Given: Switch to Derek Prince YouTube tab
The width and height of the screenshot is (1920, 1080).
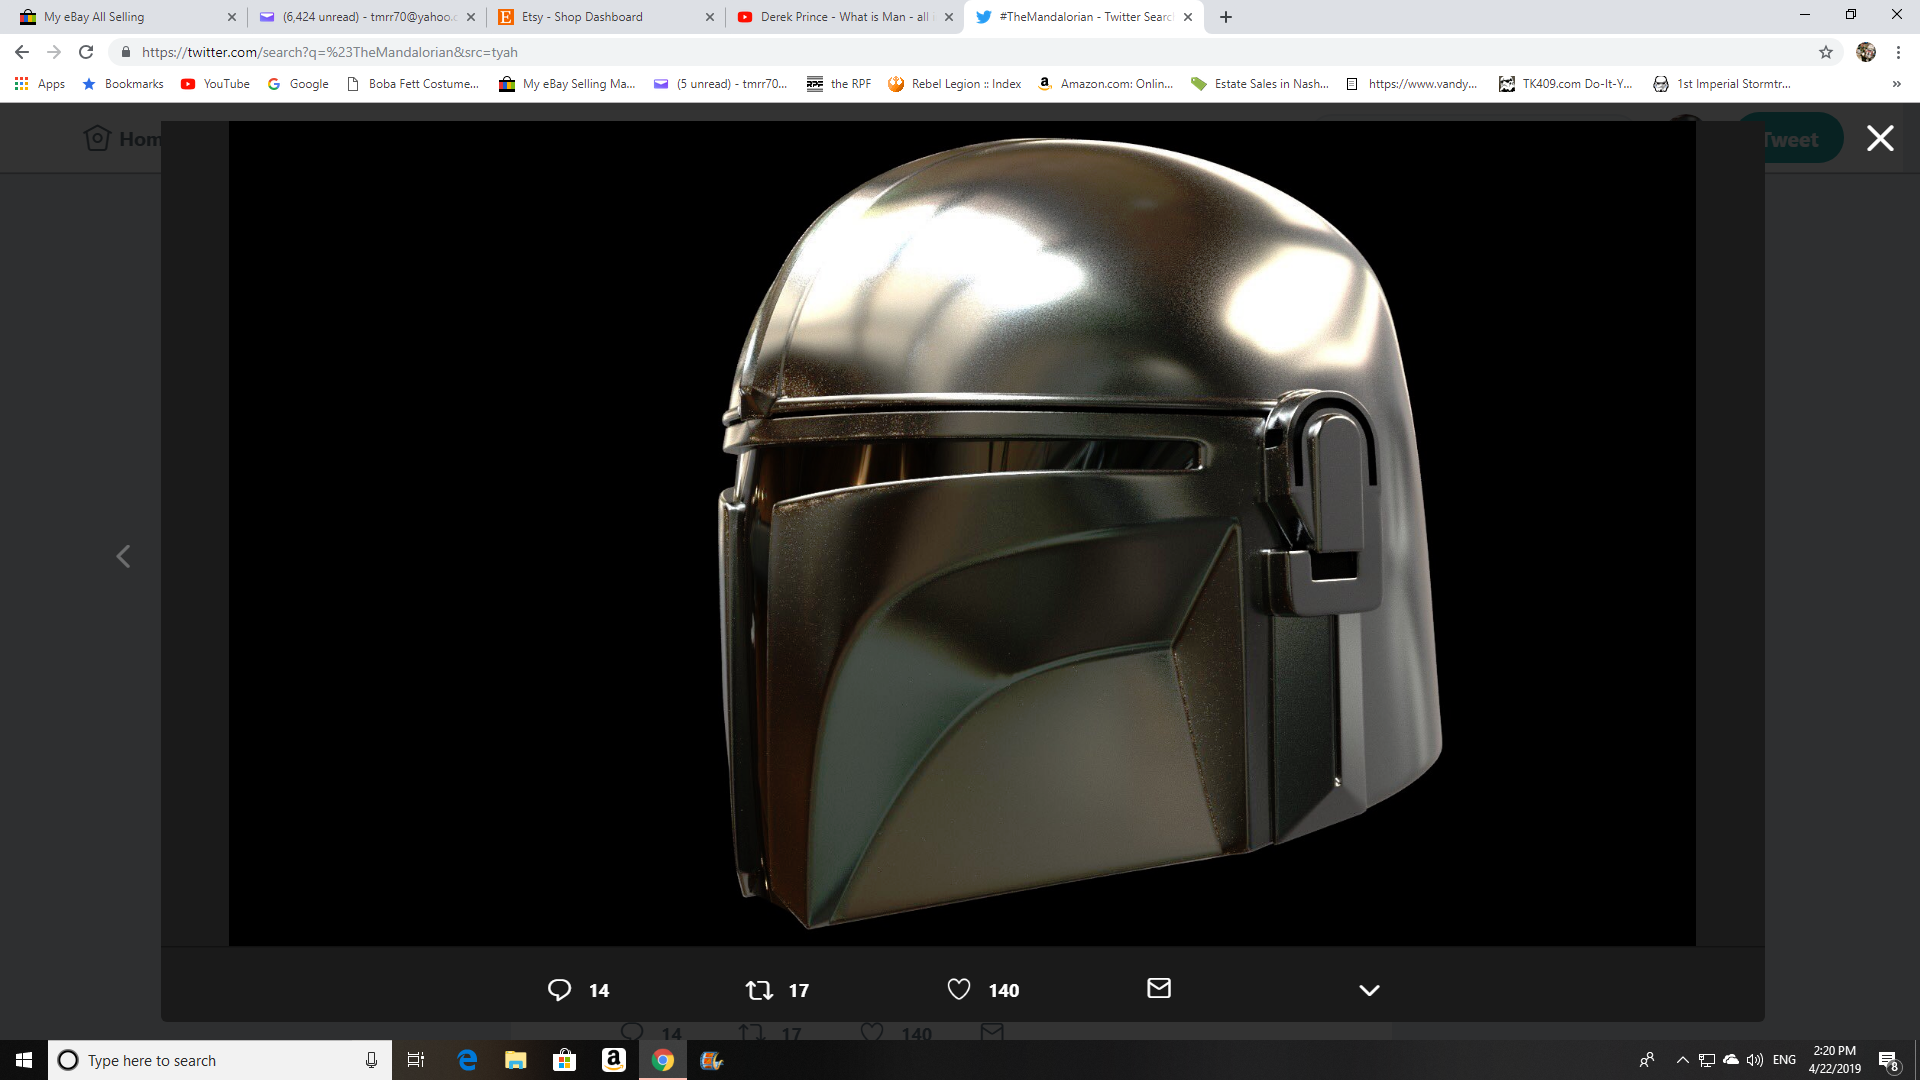Looking at the screenshot, I should [x=844, y=17].
